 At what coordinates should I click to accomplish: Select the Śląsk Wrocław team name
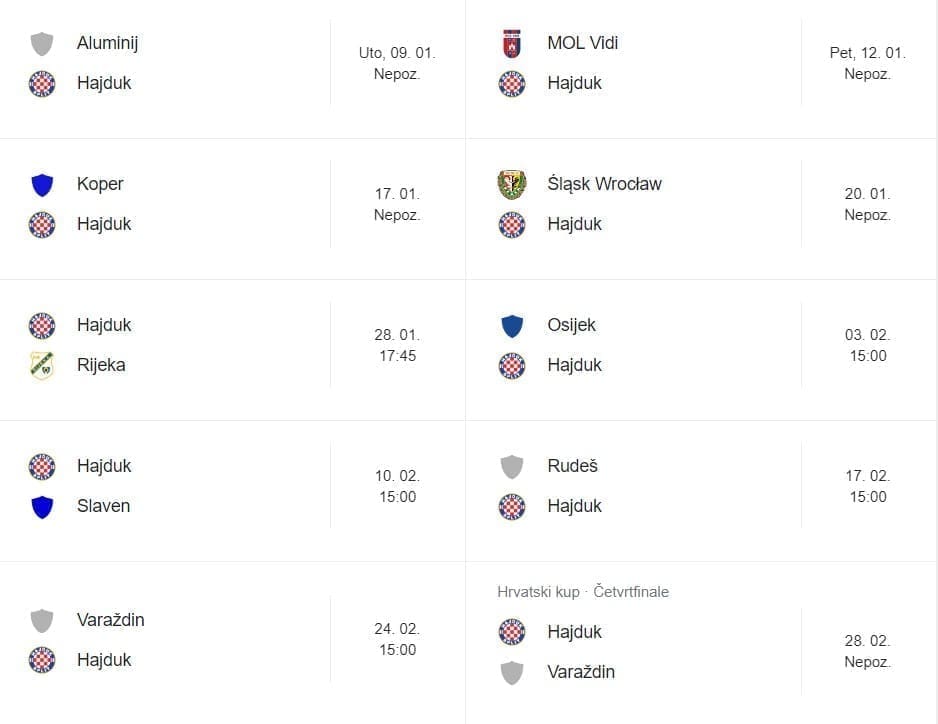(x=604, y=184)
